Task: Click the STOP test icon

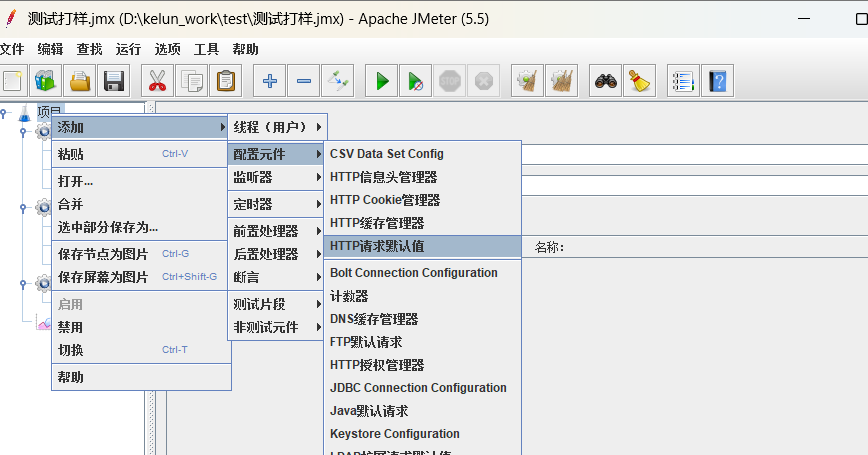Action: [450, 81]
